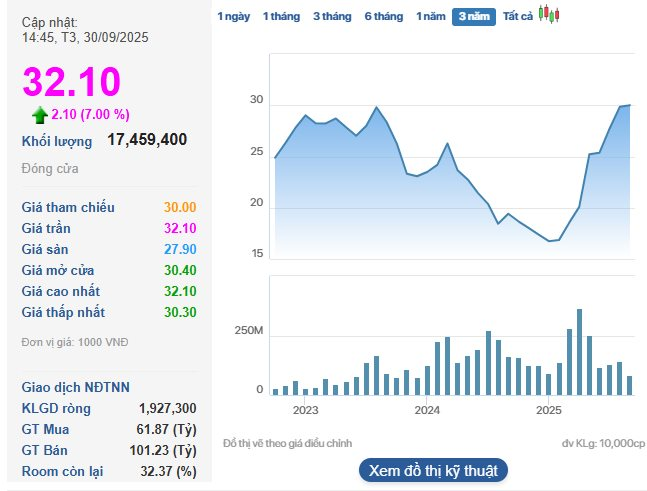Click the tallest volume bar in 2025
This screenshot has width=647, height=491.
coord(579,351)
